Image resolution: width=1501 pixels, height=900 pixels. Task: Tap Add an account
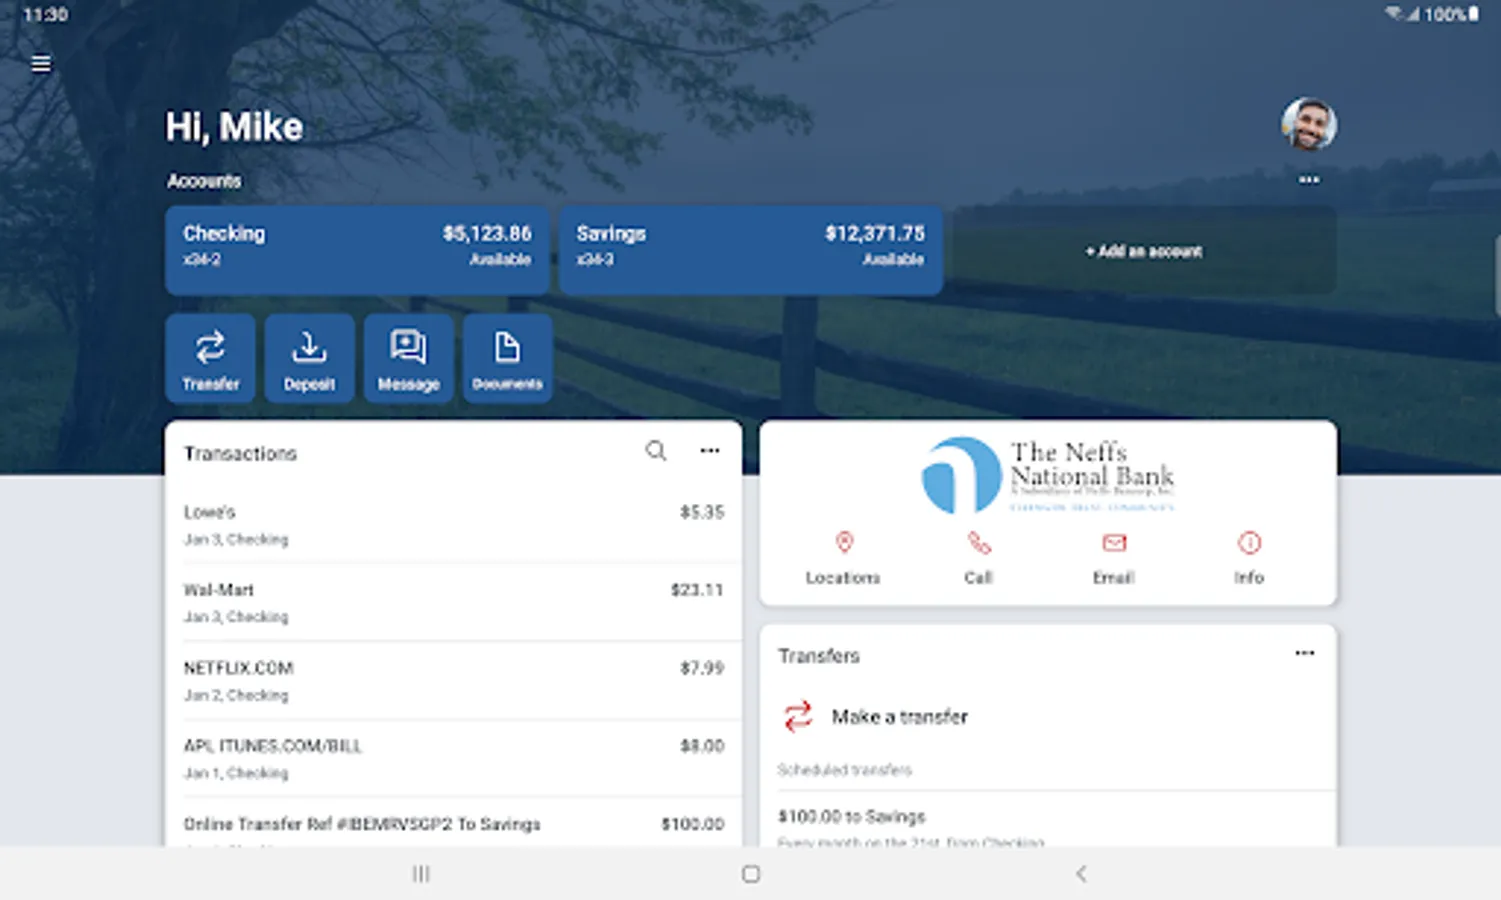point(1144,251)
